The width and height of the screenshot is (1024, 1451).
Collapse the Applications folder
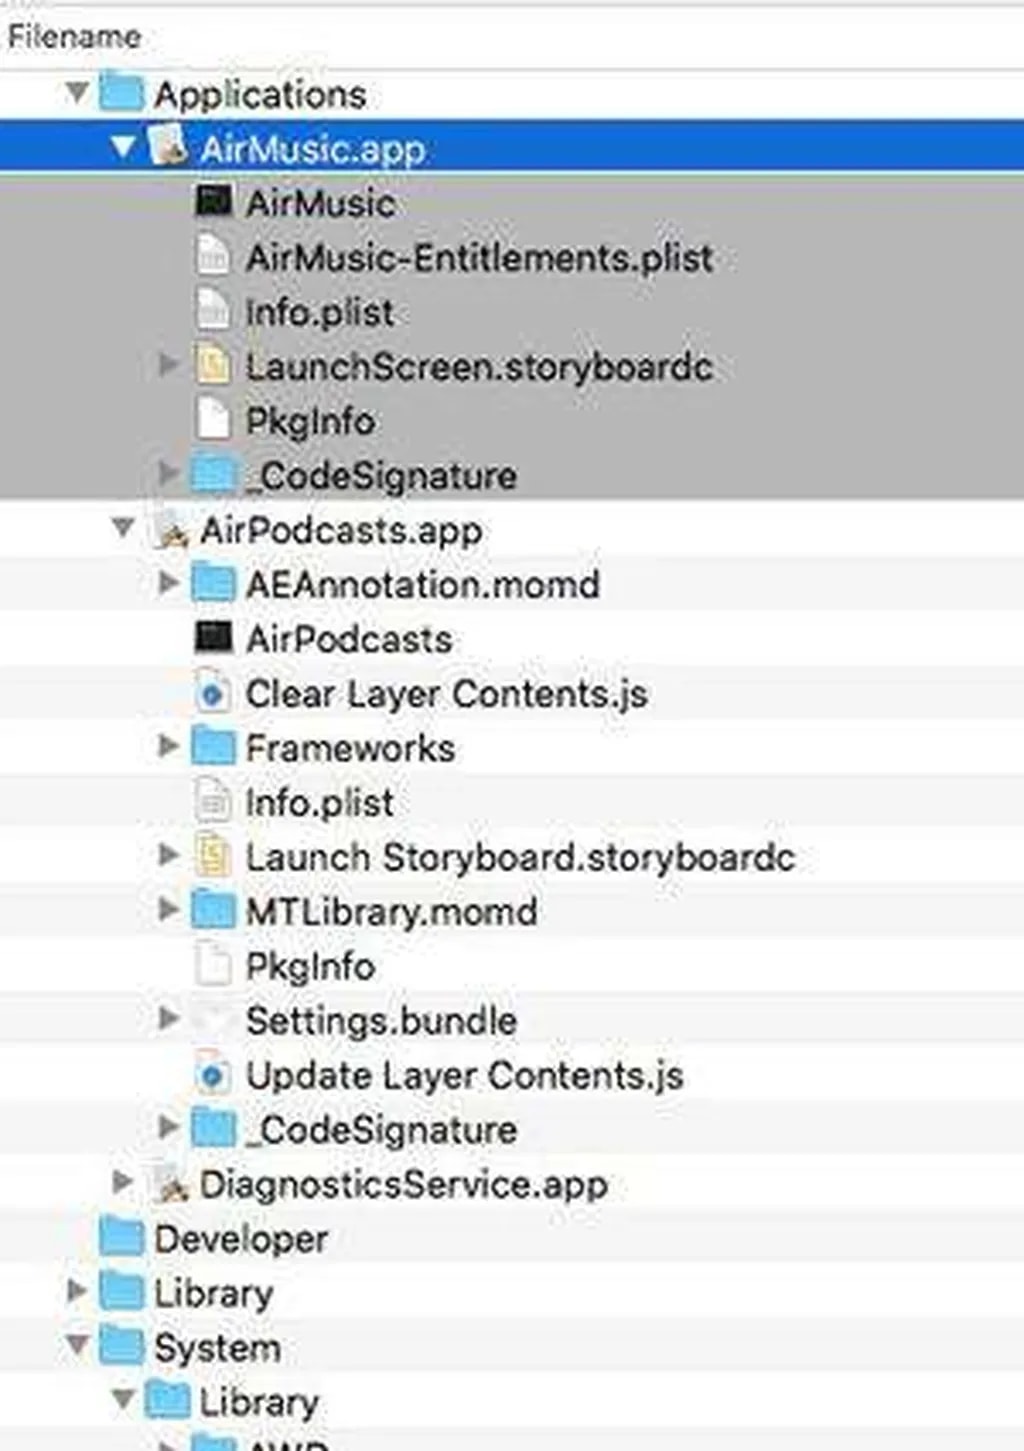coord(77,93)
